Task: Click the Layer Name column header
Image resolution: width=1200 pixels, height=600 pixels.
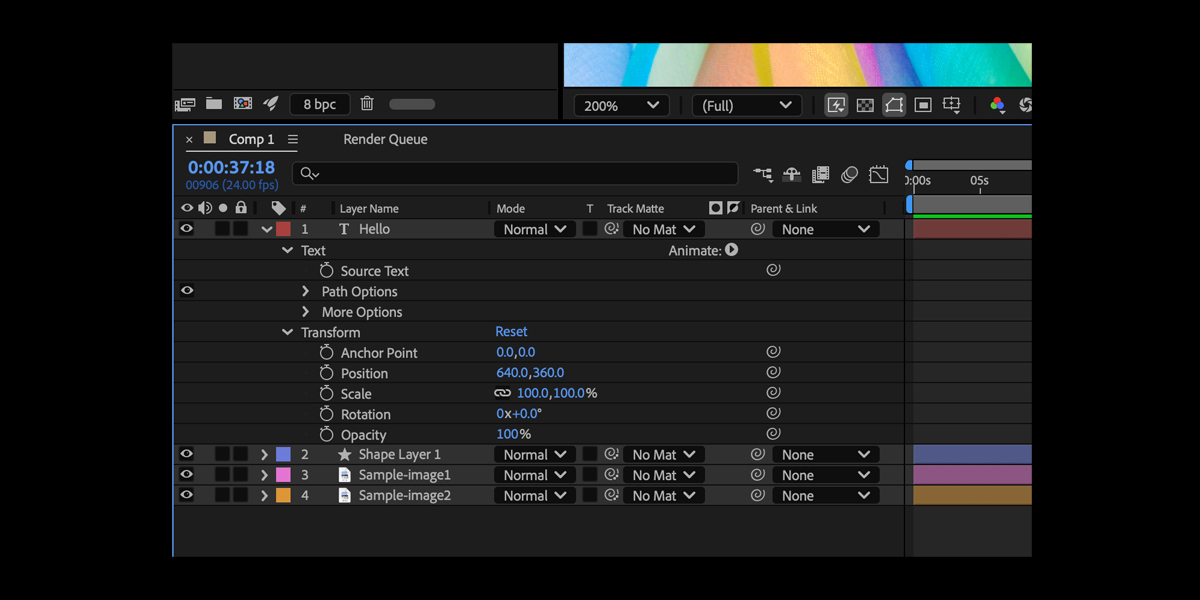Action: 369,208
